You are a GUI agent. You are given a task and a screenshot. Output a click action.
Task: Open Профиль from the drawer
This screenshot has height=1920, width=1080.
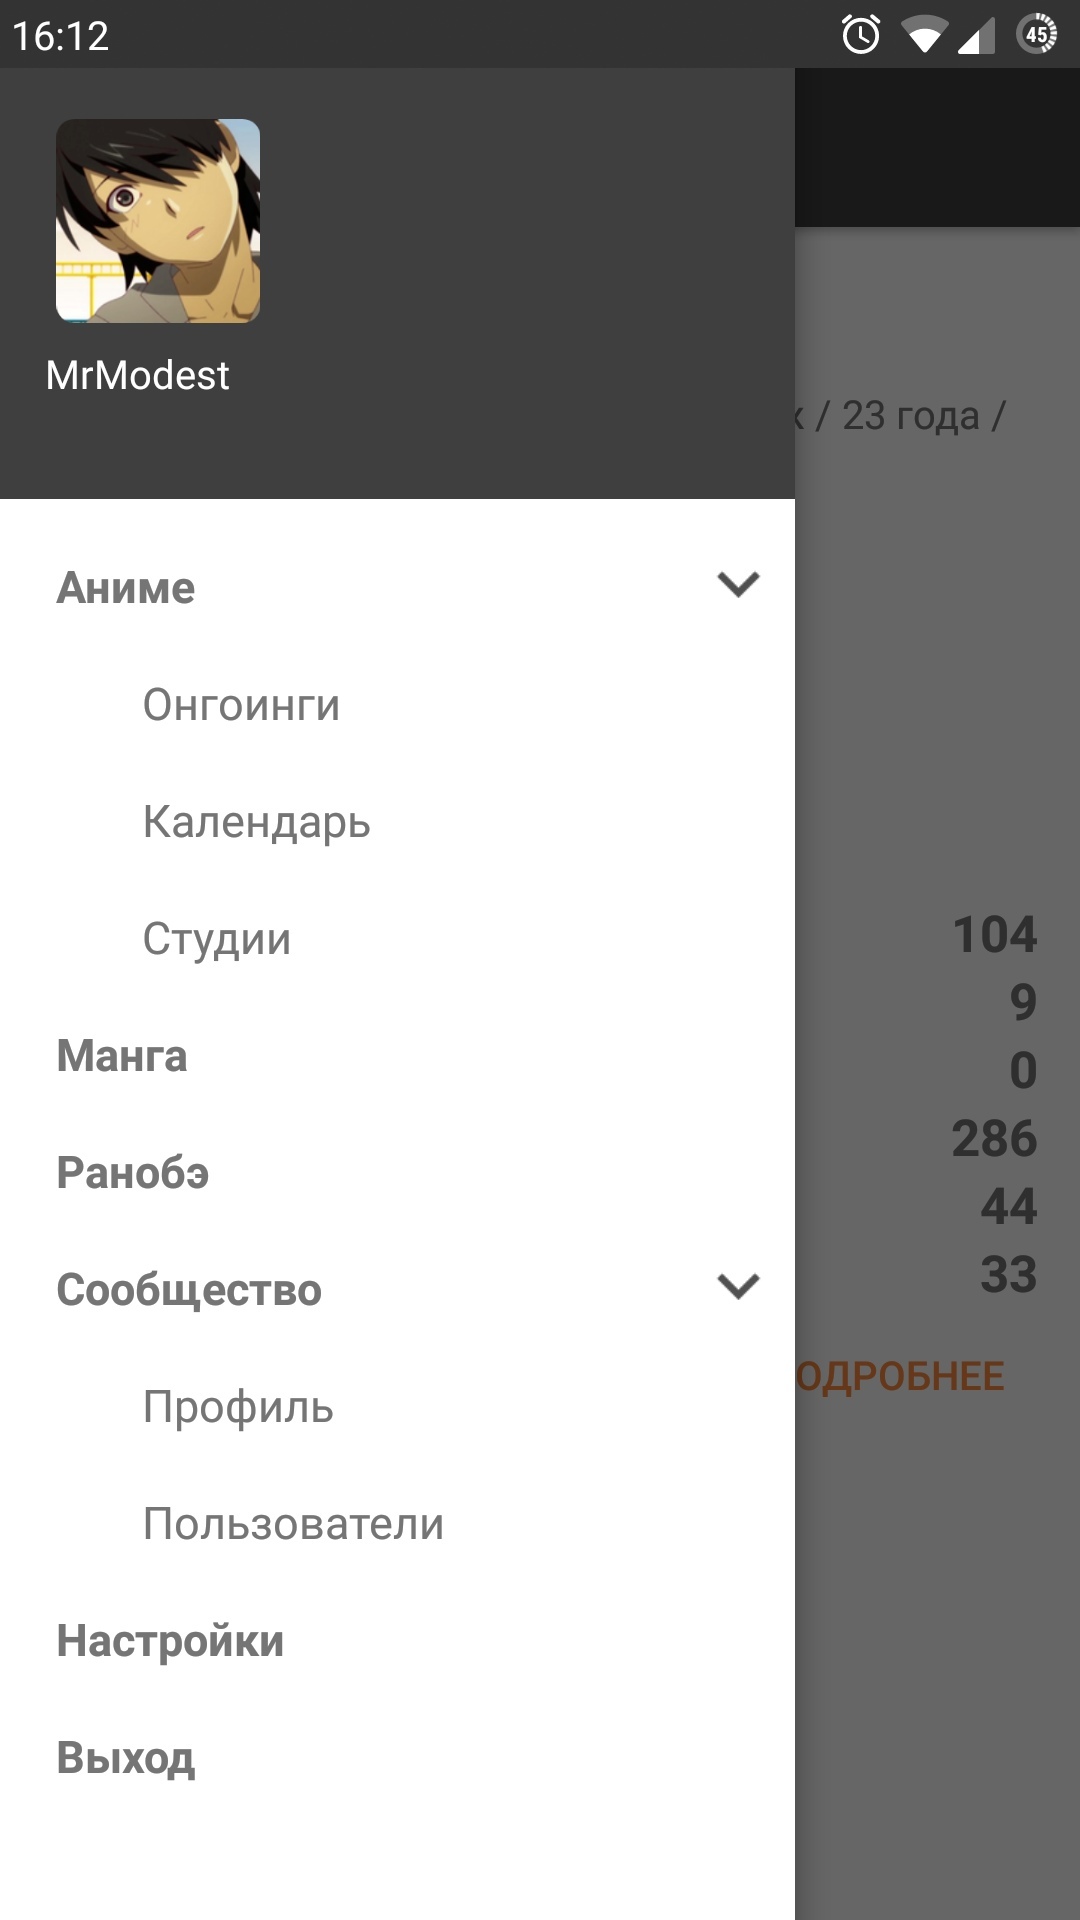(x=238, y=1407)
